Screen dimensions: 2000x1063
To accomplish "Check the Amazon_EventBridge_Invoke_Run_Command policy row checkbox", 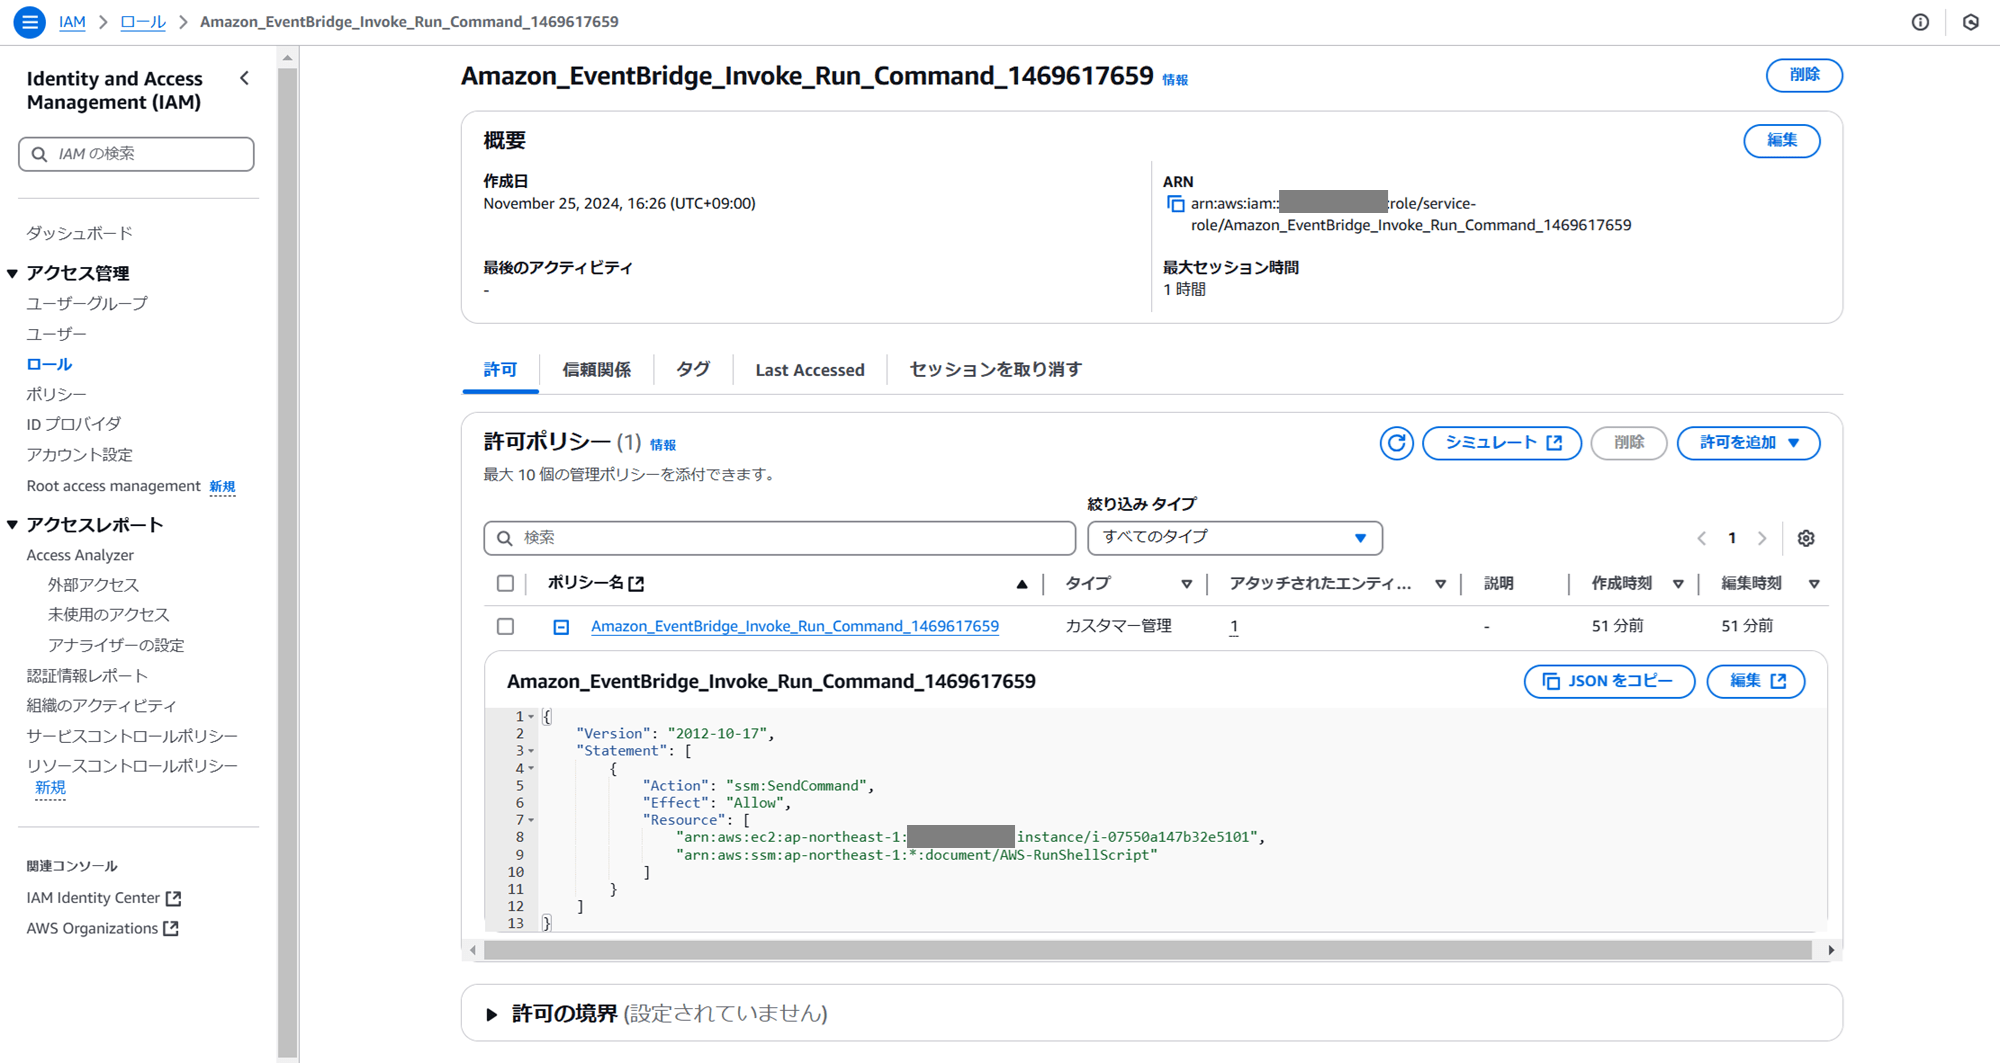I will 505,626.
